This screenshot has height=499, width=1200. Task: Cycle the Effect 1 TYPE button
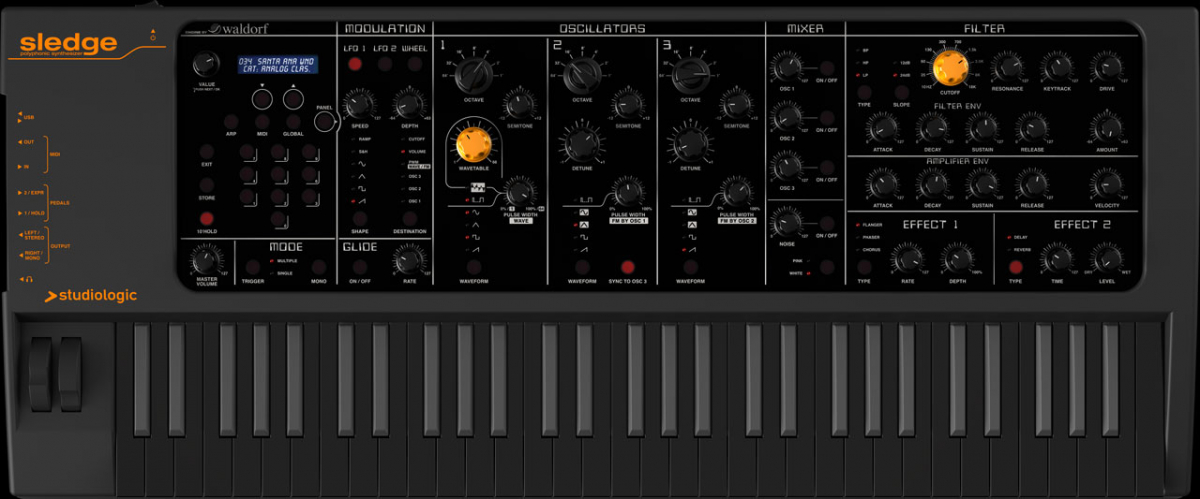tap(864, 267)
